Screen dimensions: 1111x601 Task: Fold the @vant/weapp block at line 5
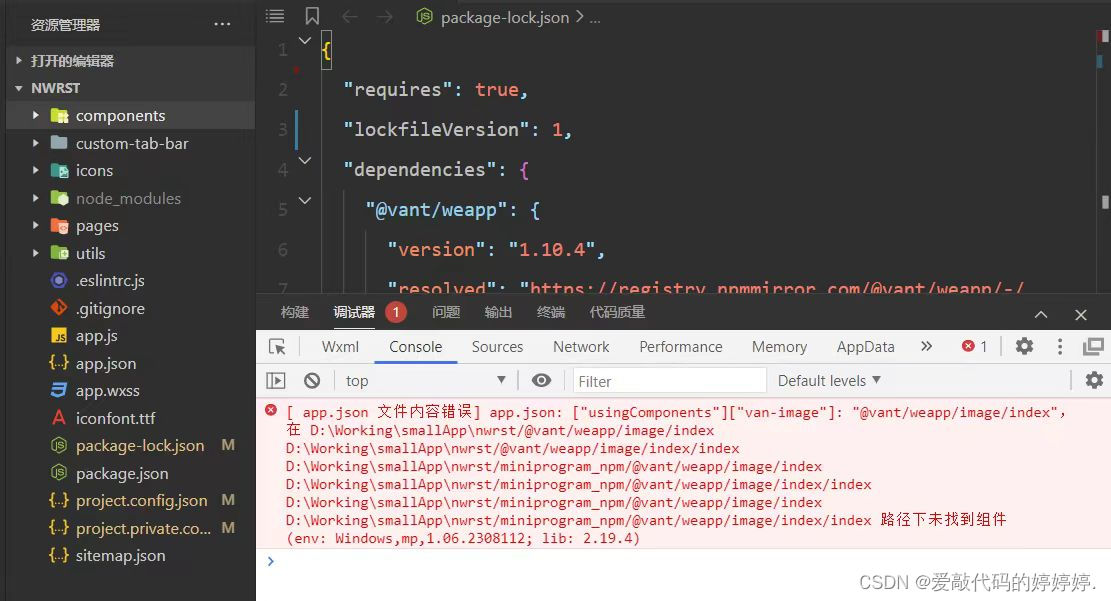pos(305,201)
